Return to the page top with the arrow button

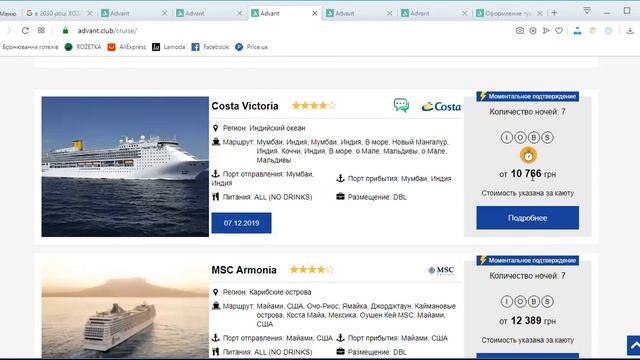pyautogui.click(x=633, y=346)
